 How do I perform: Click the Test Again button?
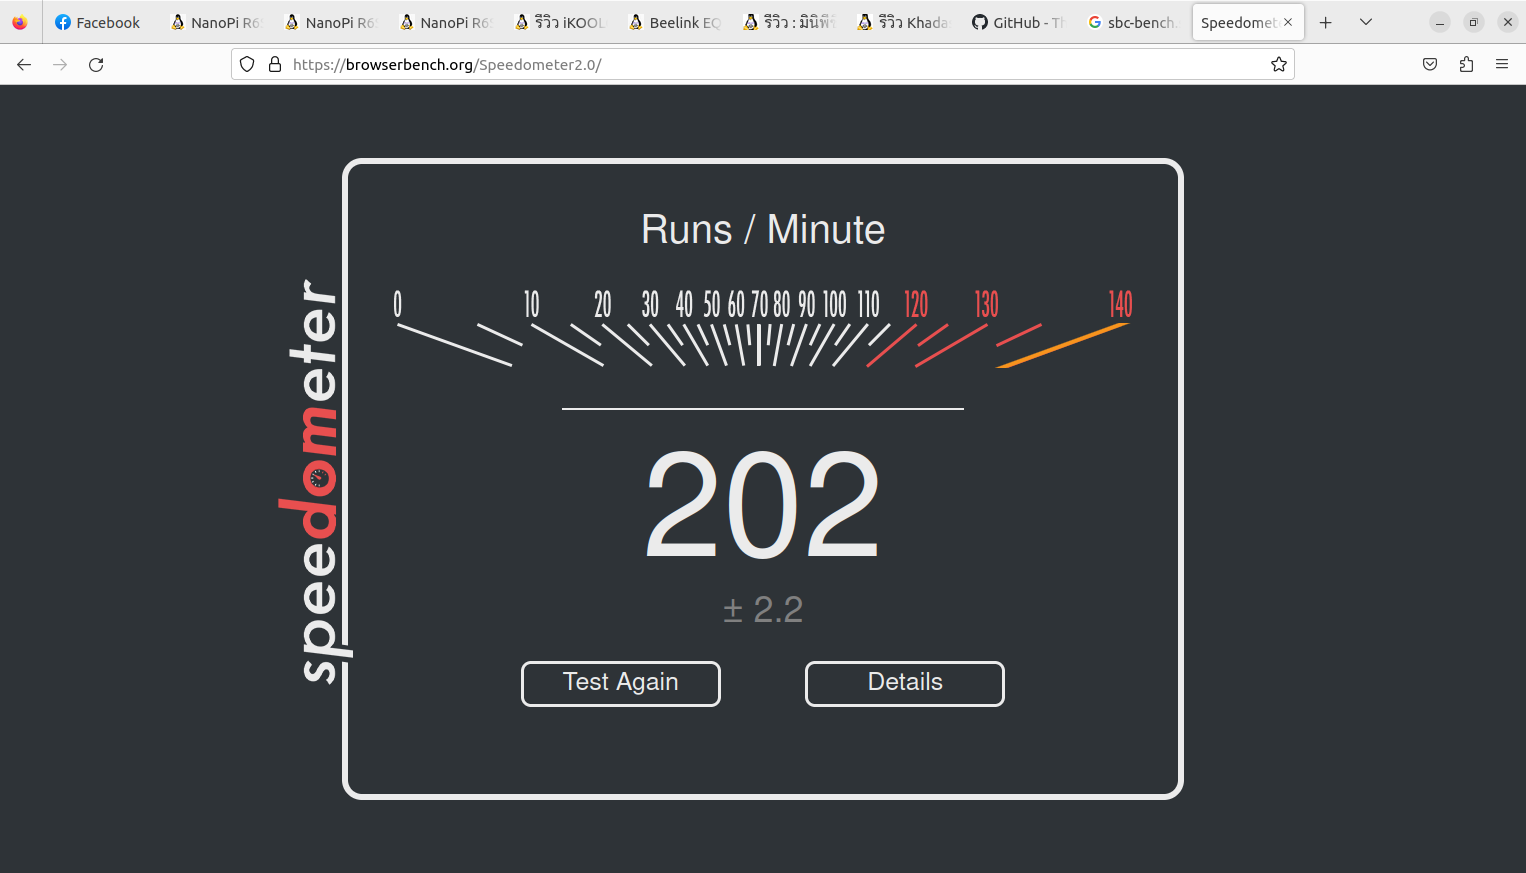click(x=621, y=683)
